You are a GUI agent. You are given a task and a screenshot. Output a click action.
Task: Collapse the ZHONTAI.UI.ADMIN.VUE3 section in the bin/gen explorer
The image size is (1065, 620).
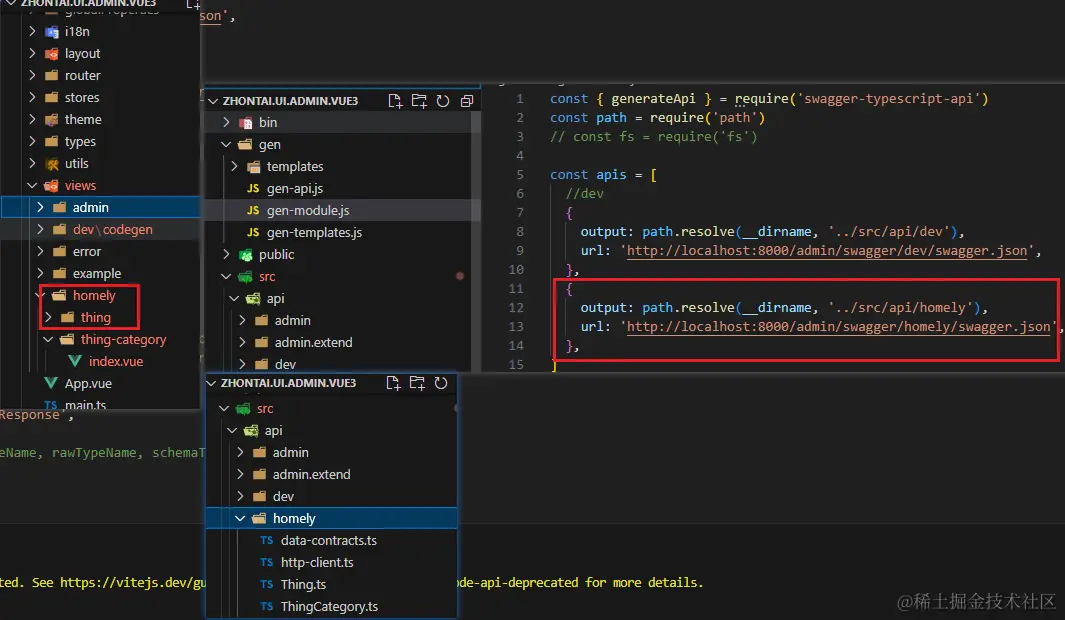click(x=213, y=101)
